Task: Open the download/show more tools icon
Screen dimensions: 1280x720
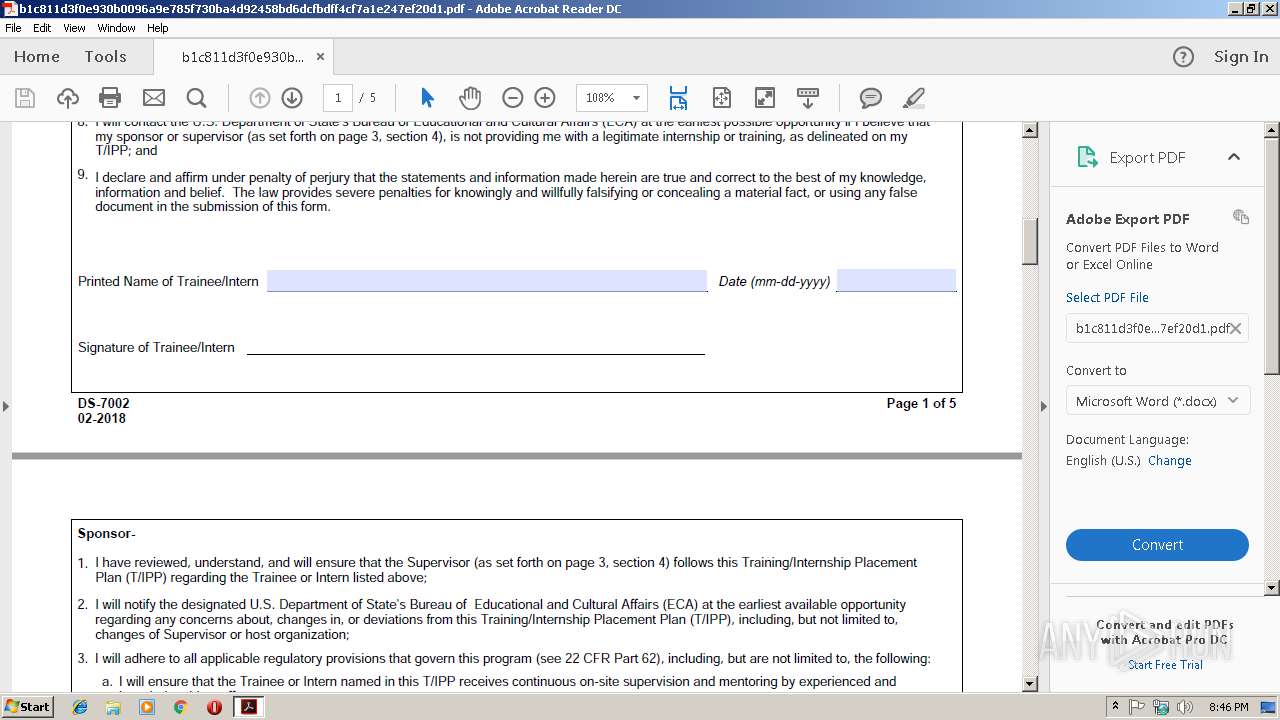Action: click(x=807, y=98)
